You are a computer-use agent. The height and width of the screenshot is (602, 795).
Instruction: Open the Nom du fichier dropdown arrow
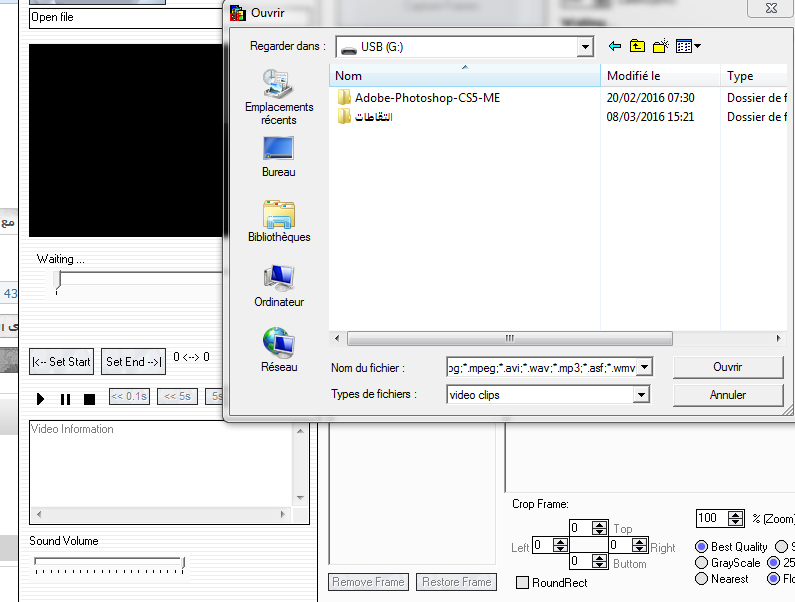point(644,367)
